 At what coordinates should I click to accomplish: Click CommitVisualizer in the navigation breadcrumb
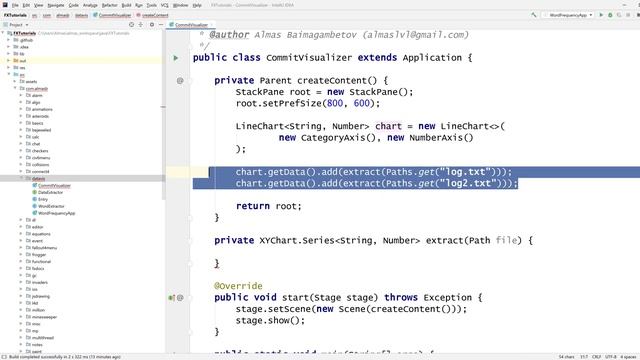click(115, 15)
